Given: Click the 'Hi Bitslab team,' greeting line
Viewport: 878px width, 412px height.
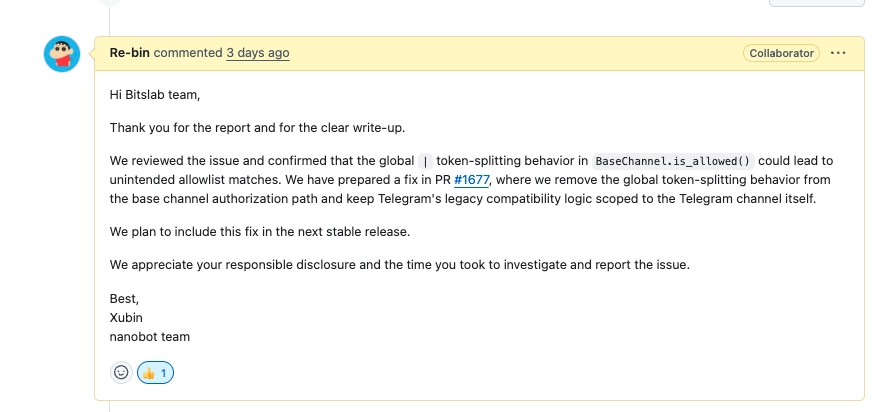Looking at the screenshot, I should 155,95.
